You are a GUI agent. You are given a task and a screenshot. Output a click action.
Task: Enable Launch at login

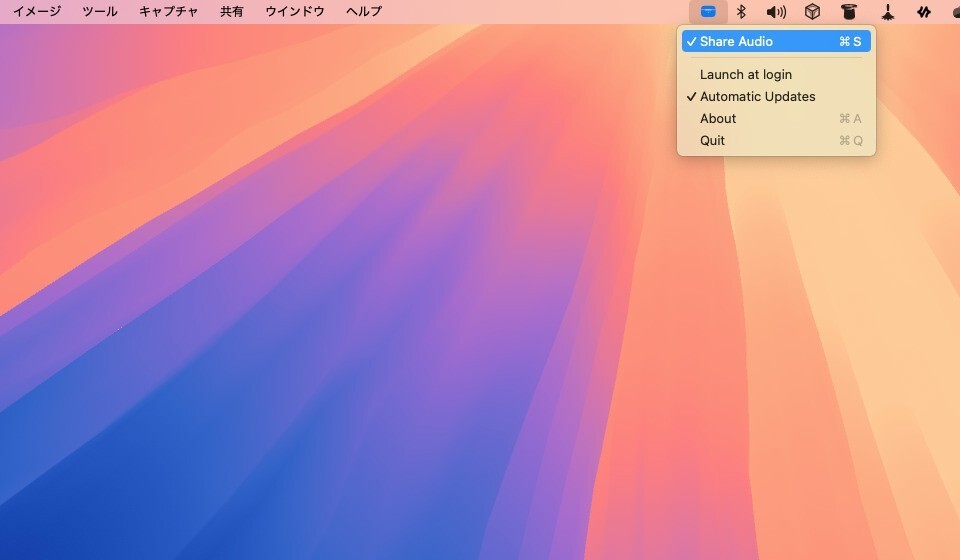(776, 75)
